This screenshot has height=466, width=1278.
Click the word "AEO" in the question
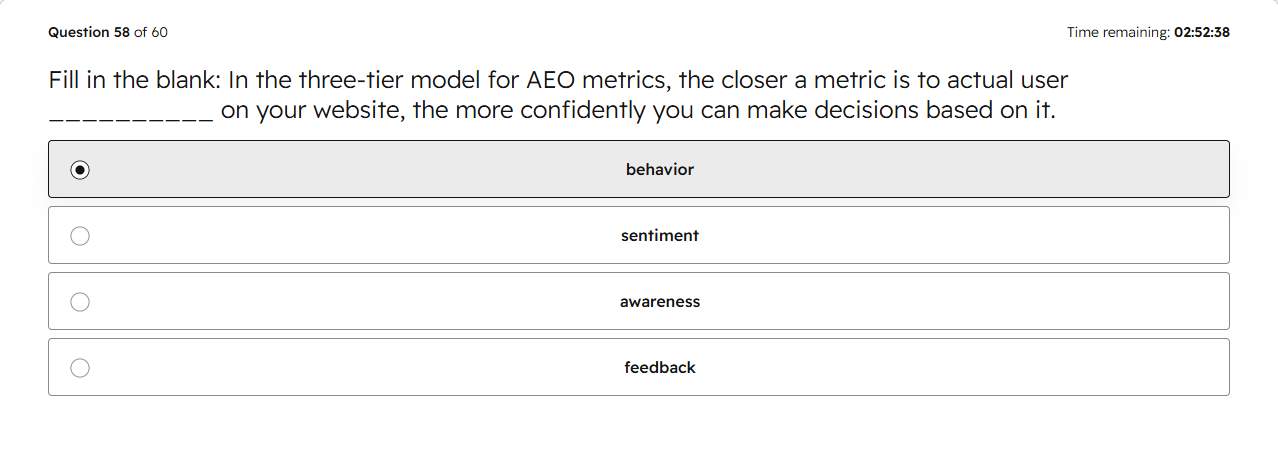pos(553,80)
